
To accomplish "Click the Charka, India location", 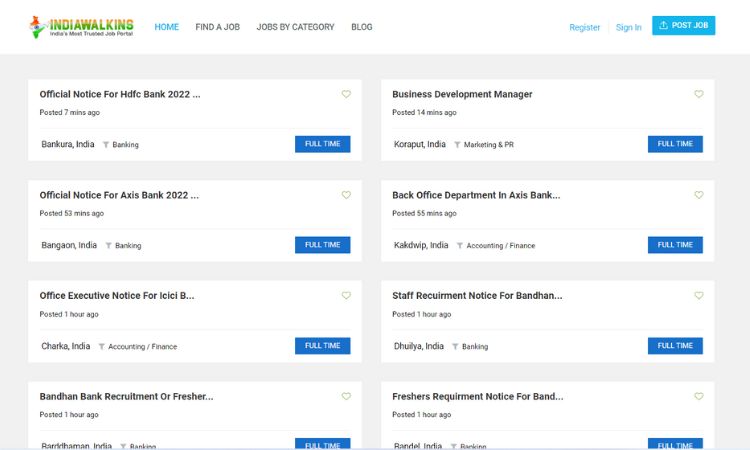I will pyautogui.click(x=66, y=346).
